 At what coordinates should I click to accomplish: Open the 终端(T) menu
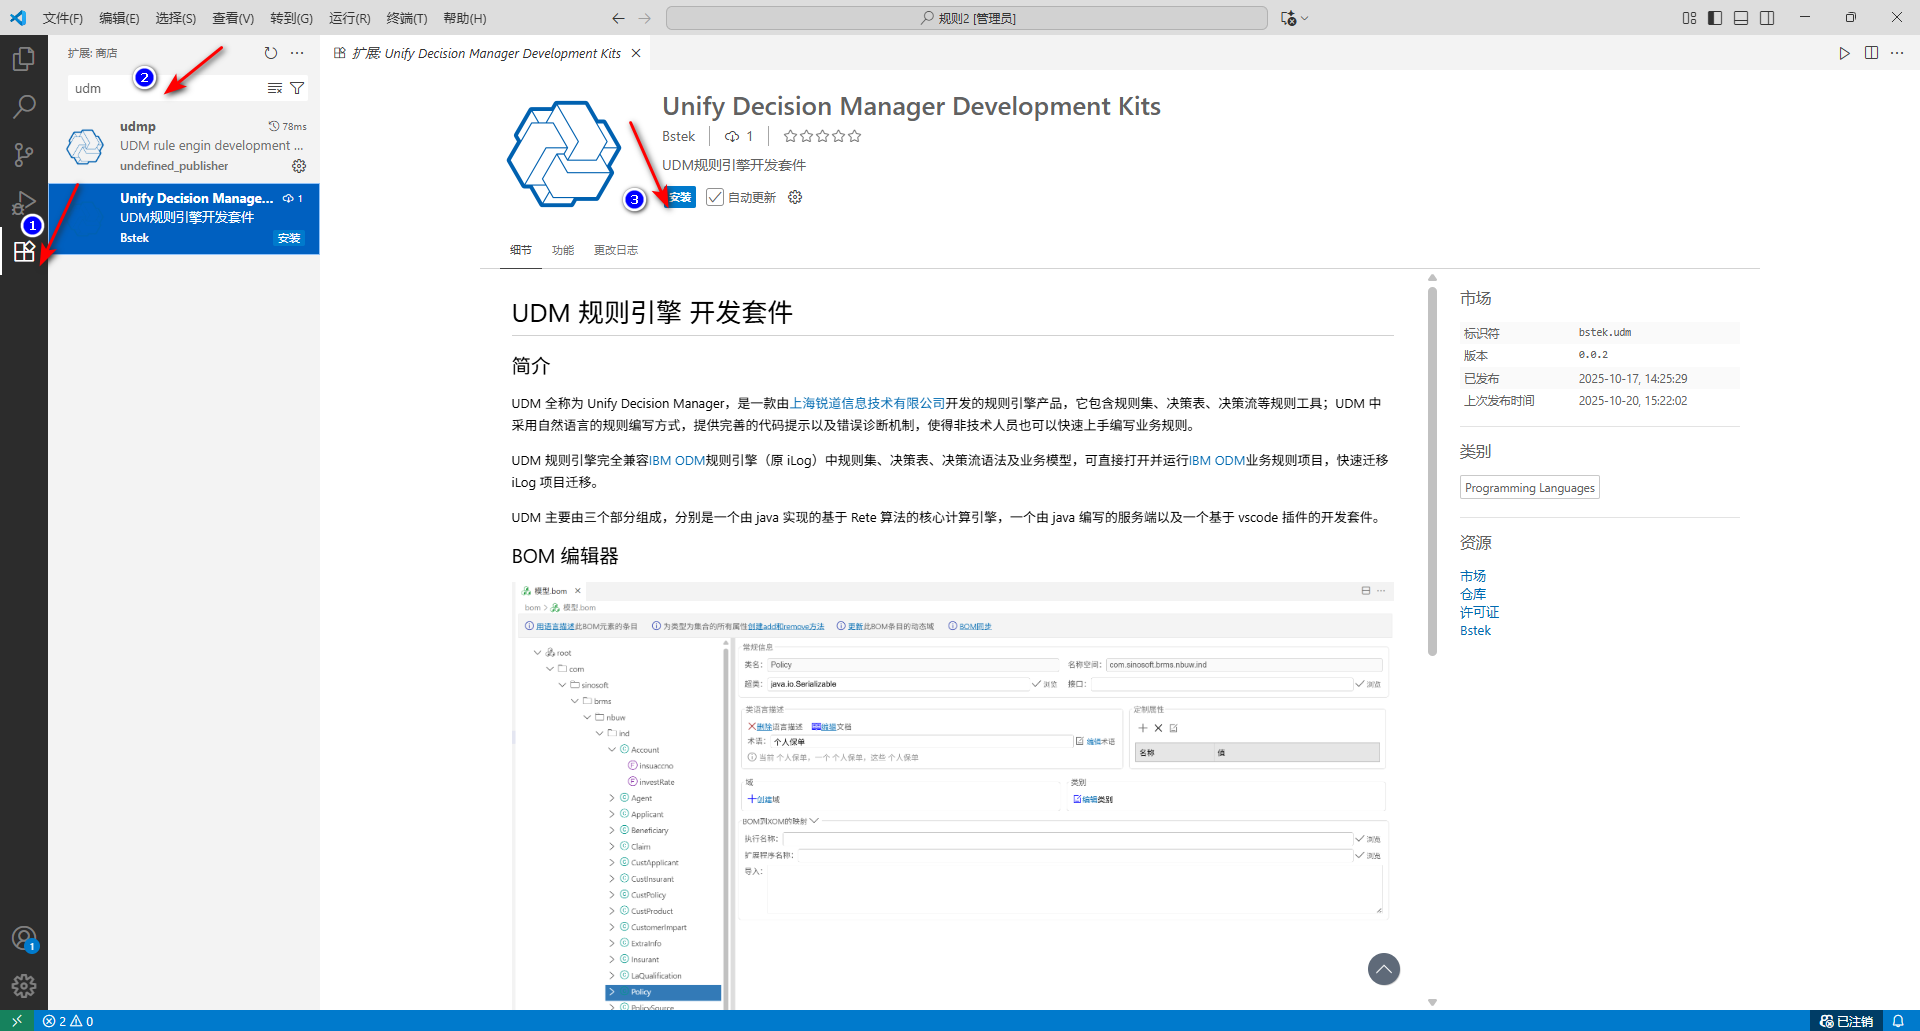[406, 18]
